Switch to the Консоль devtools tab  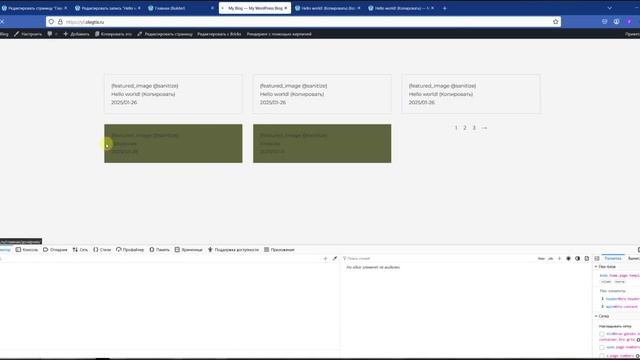coord(27,249)
